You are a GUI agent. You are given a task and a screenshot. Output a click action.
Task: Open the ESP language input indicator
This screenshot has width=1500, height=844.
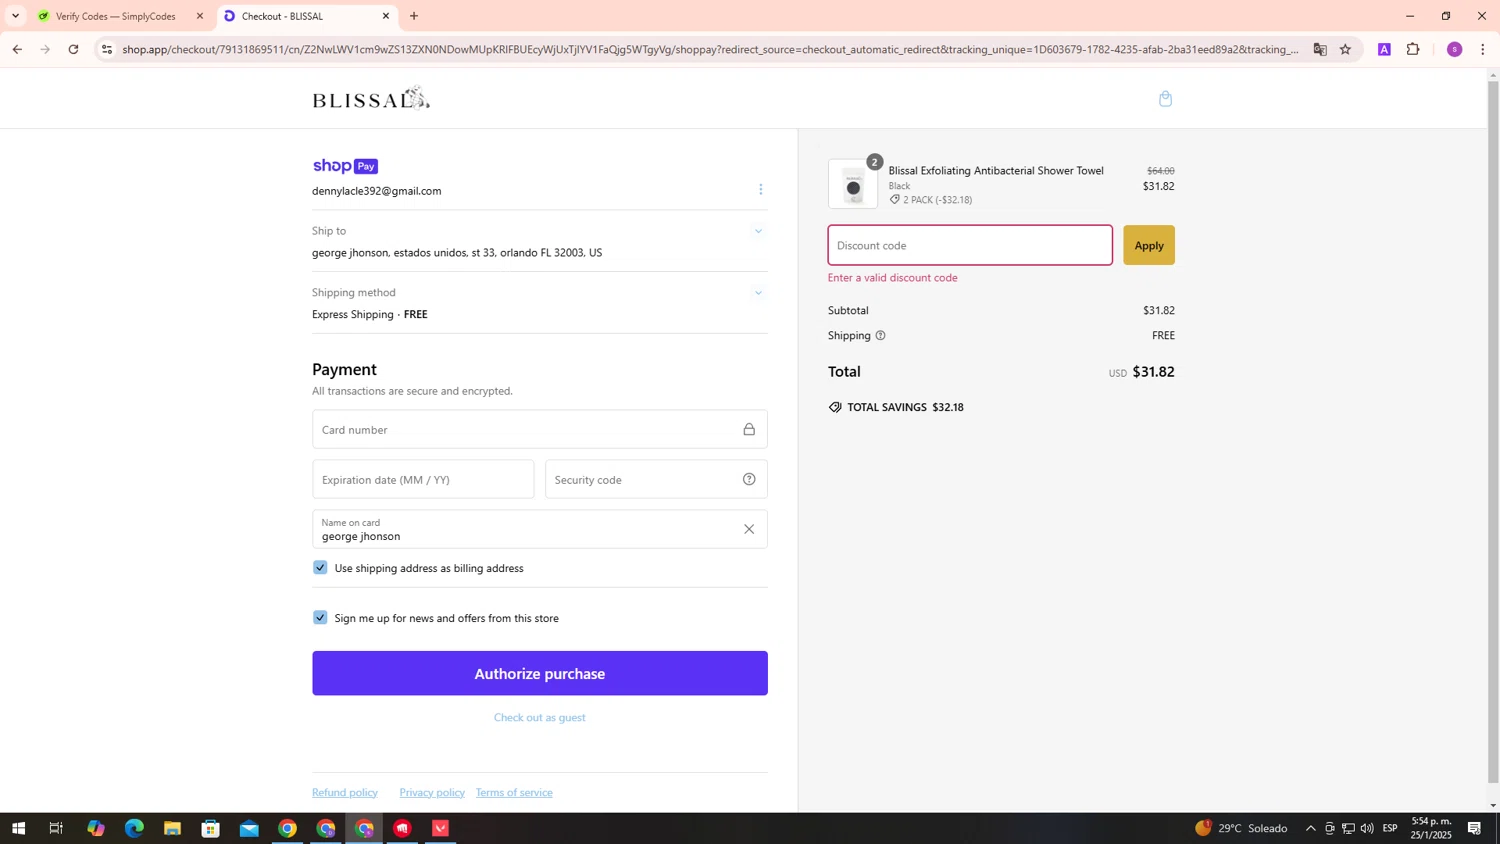tap(1390, 828)
